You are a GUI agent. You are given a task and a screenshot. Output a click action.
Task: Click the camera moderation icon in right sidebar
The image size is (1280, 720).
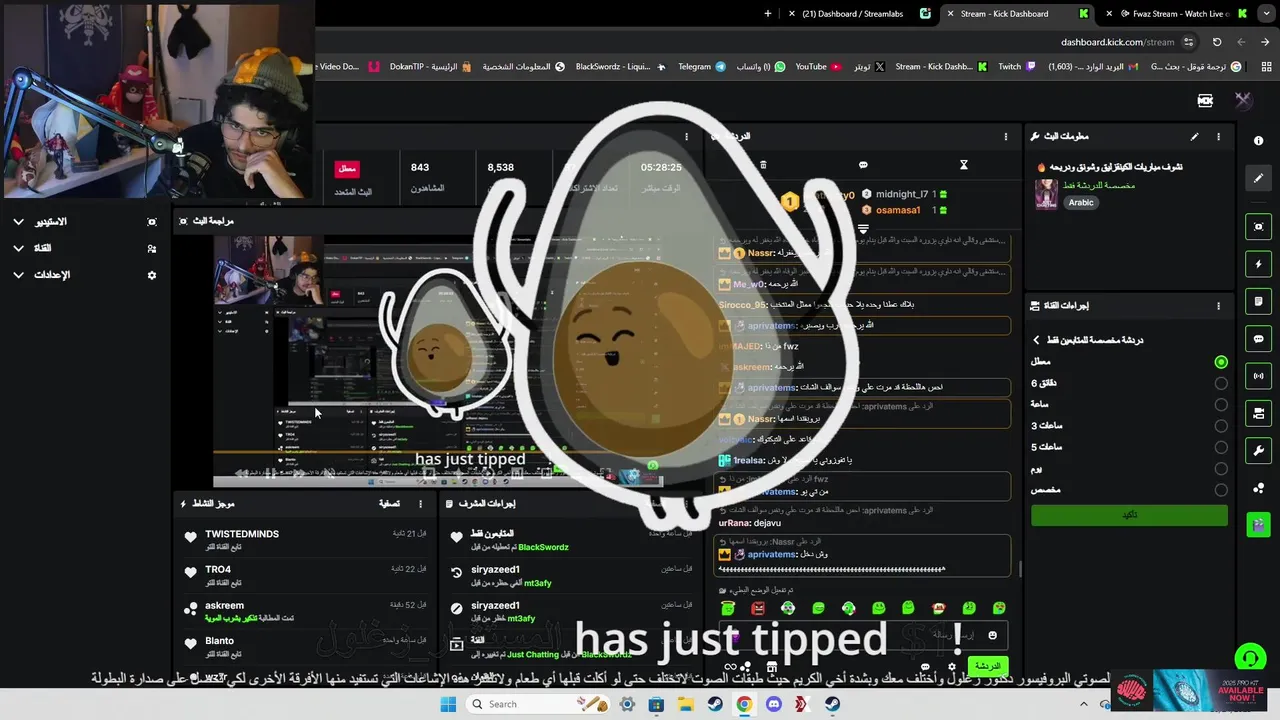click(1258, 413)
